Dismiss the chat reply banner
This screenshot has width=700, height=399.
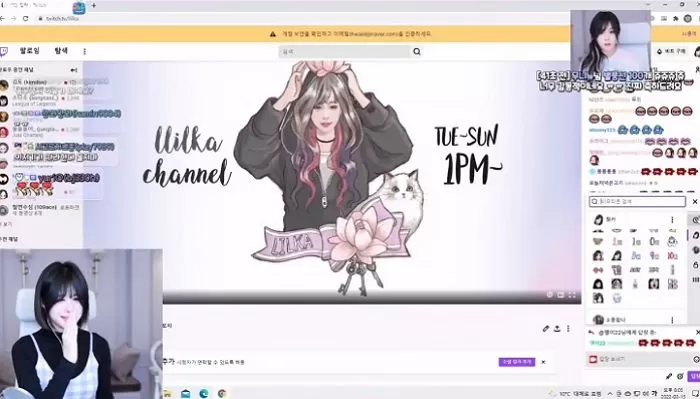[697, 332]
